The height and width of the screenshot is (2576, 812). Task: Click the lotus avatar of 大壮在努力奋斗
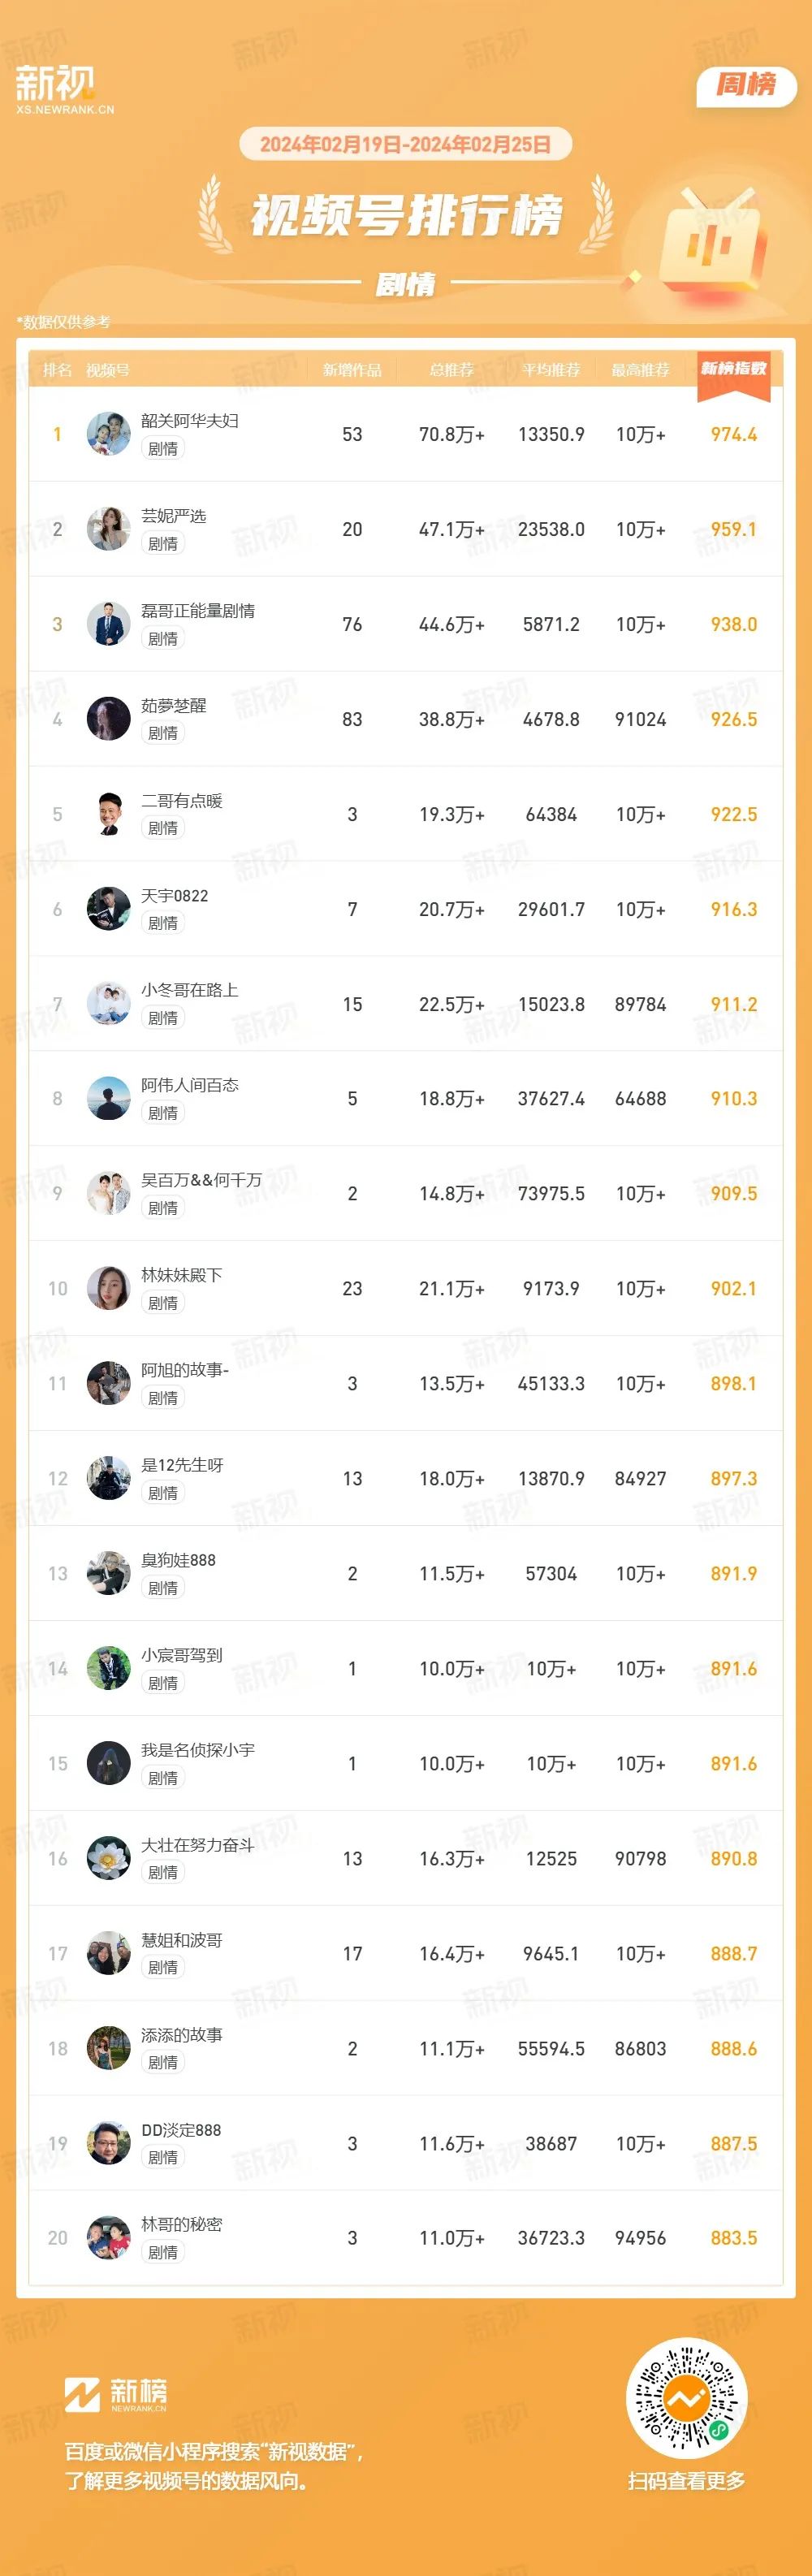108,1858
